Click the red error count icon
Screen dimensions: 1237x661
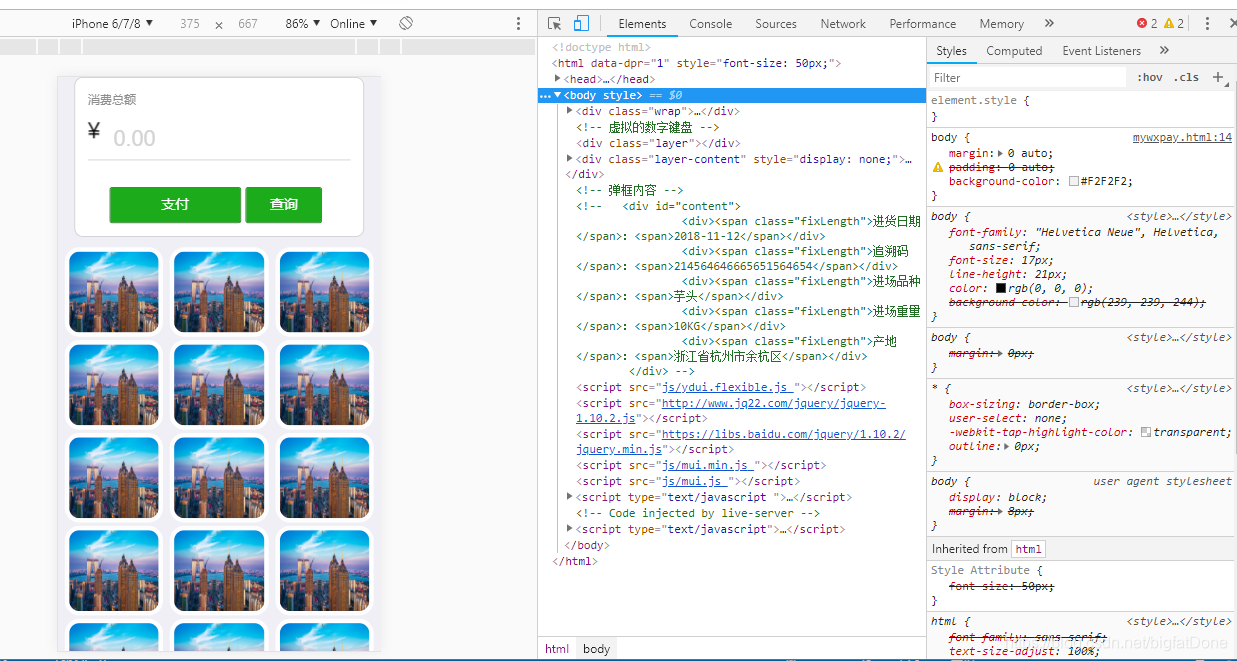(1142, 23)
